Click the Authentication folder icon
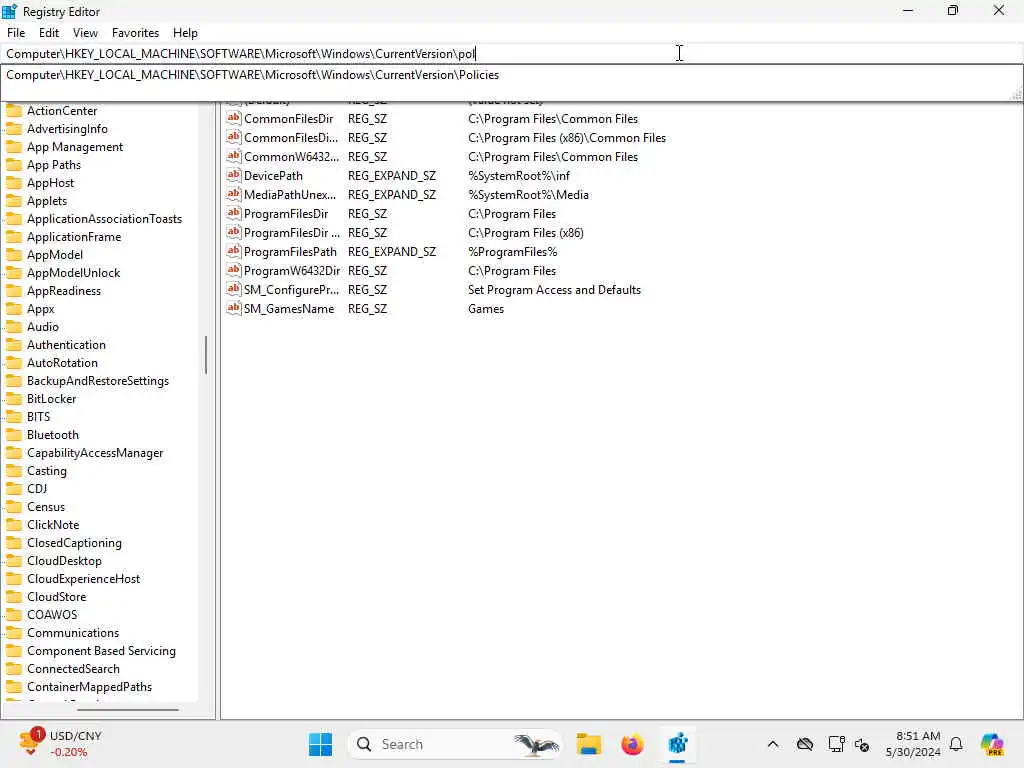1024x768 pixels. [x=14, y=345]
